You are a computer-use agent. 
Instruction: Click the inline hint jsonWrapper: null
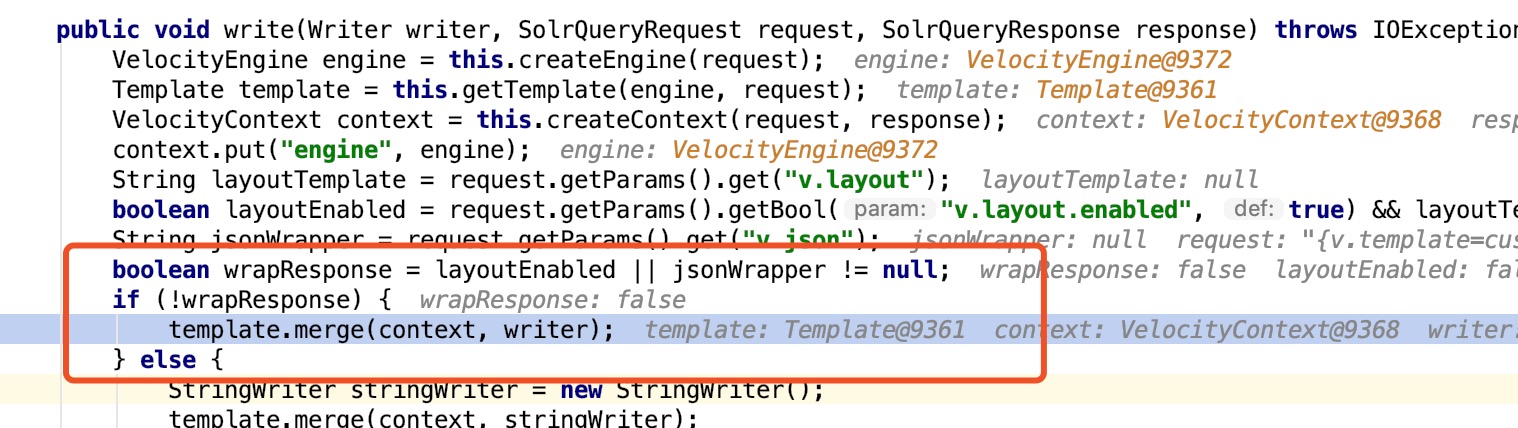click(x=1028, y=240)
